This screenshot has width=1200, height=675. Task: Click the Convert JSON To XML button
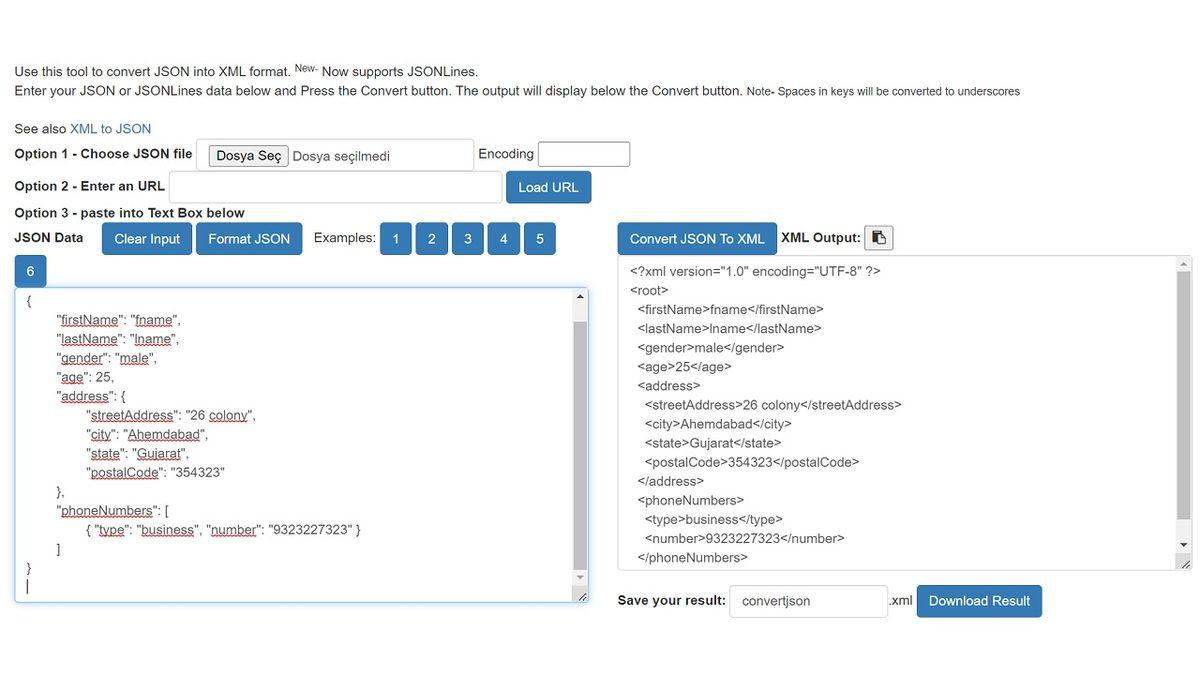click(697, 236)
